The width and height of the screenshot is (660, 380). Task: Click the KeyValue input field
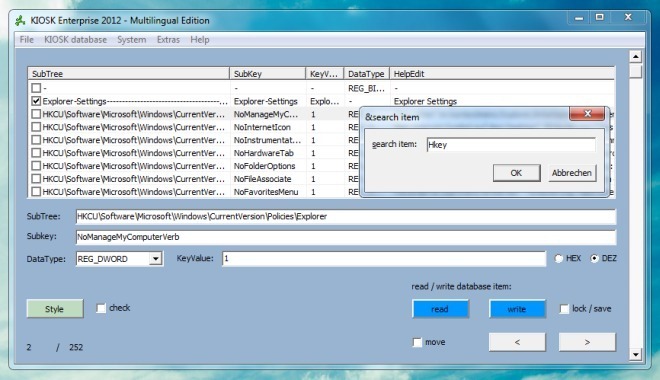tap(384, 258)
